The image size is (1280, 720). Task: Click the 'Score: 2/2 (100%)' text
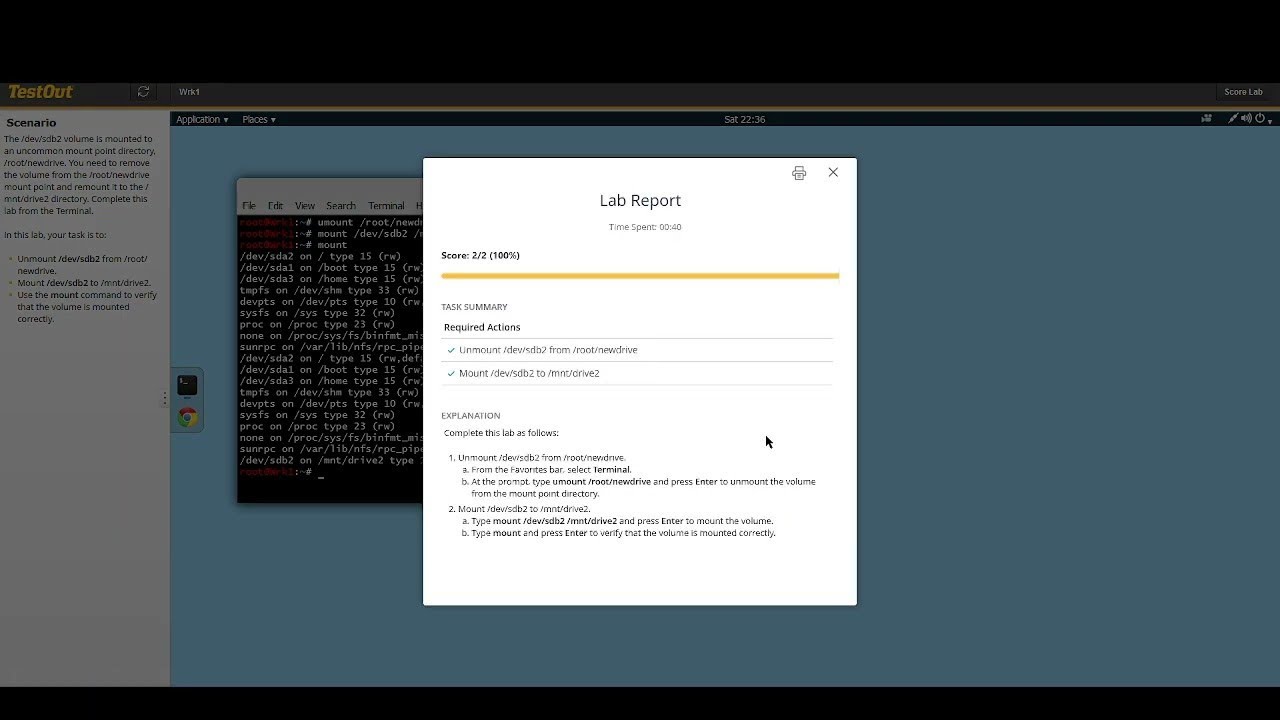pos(481,255)
